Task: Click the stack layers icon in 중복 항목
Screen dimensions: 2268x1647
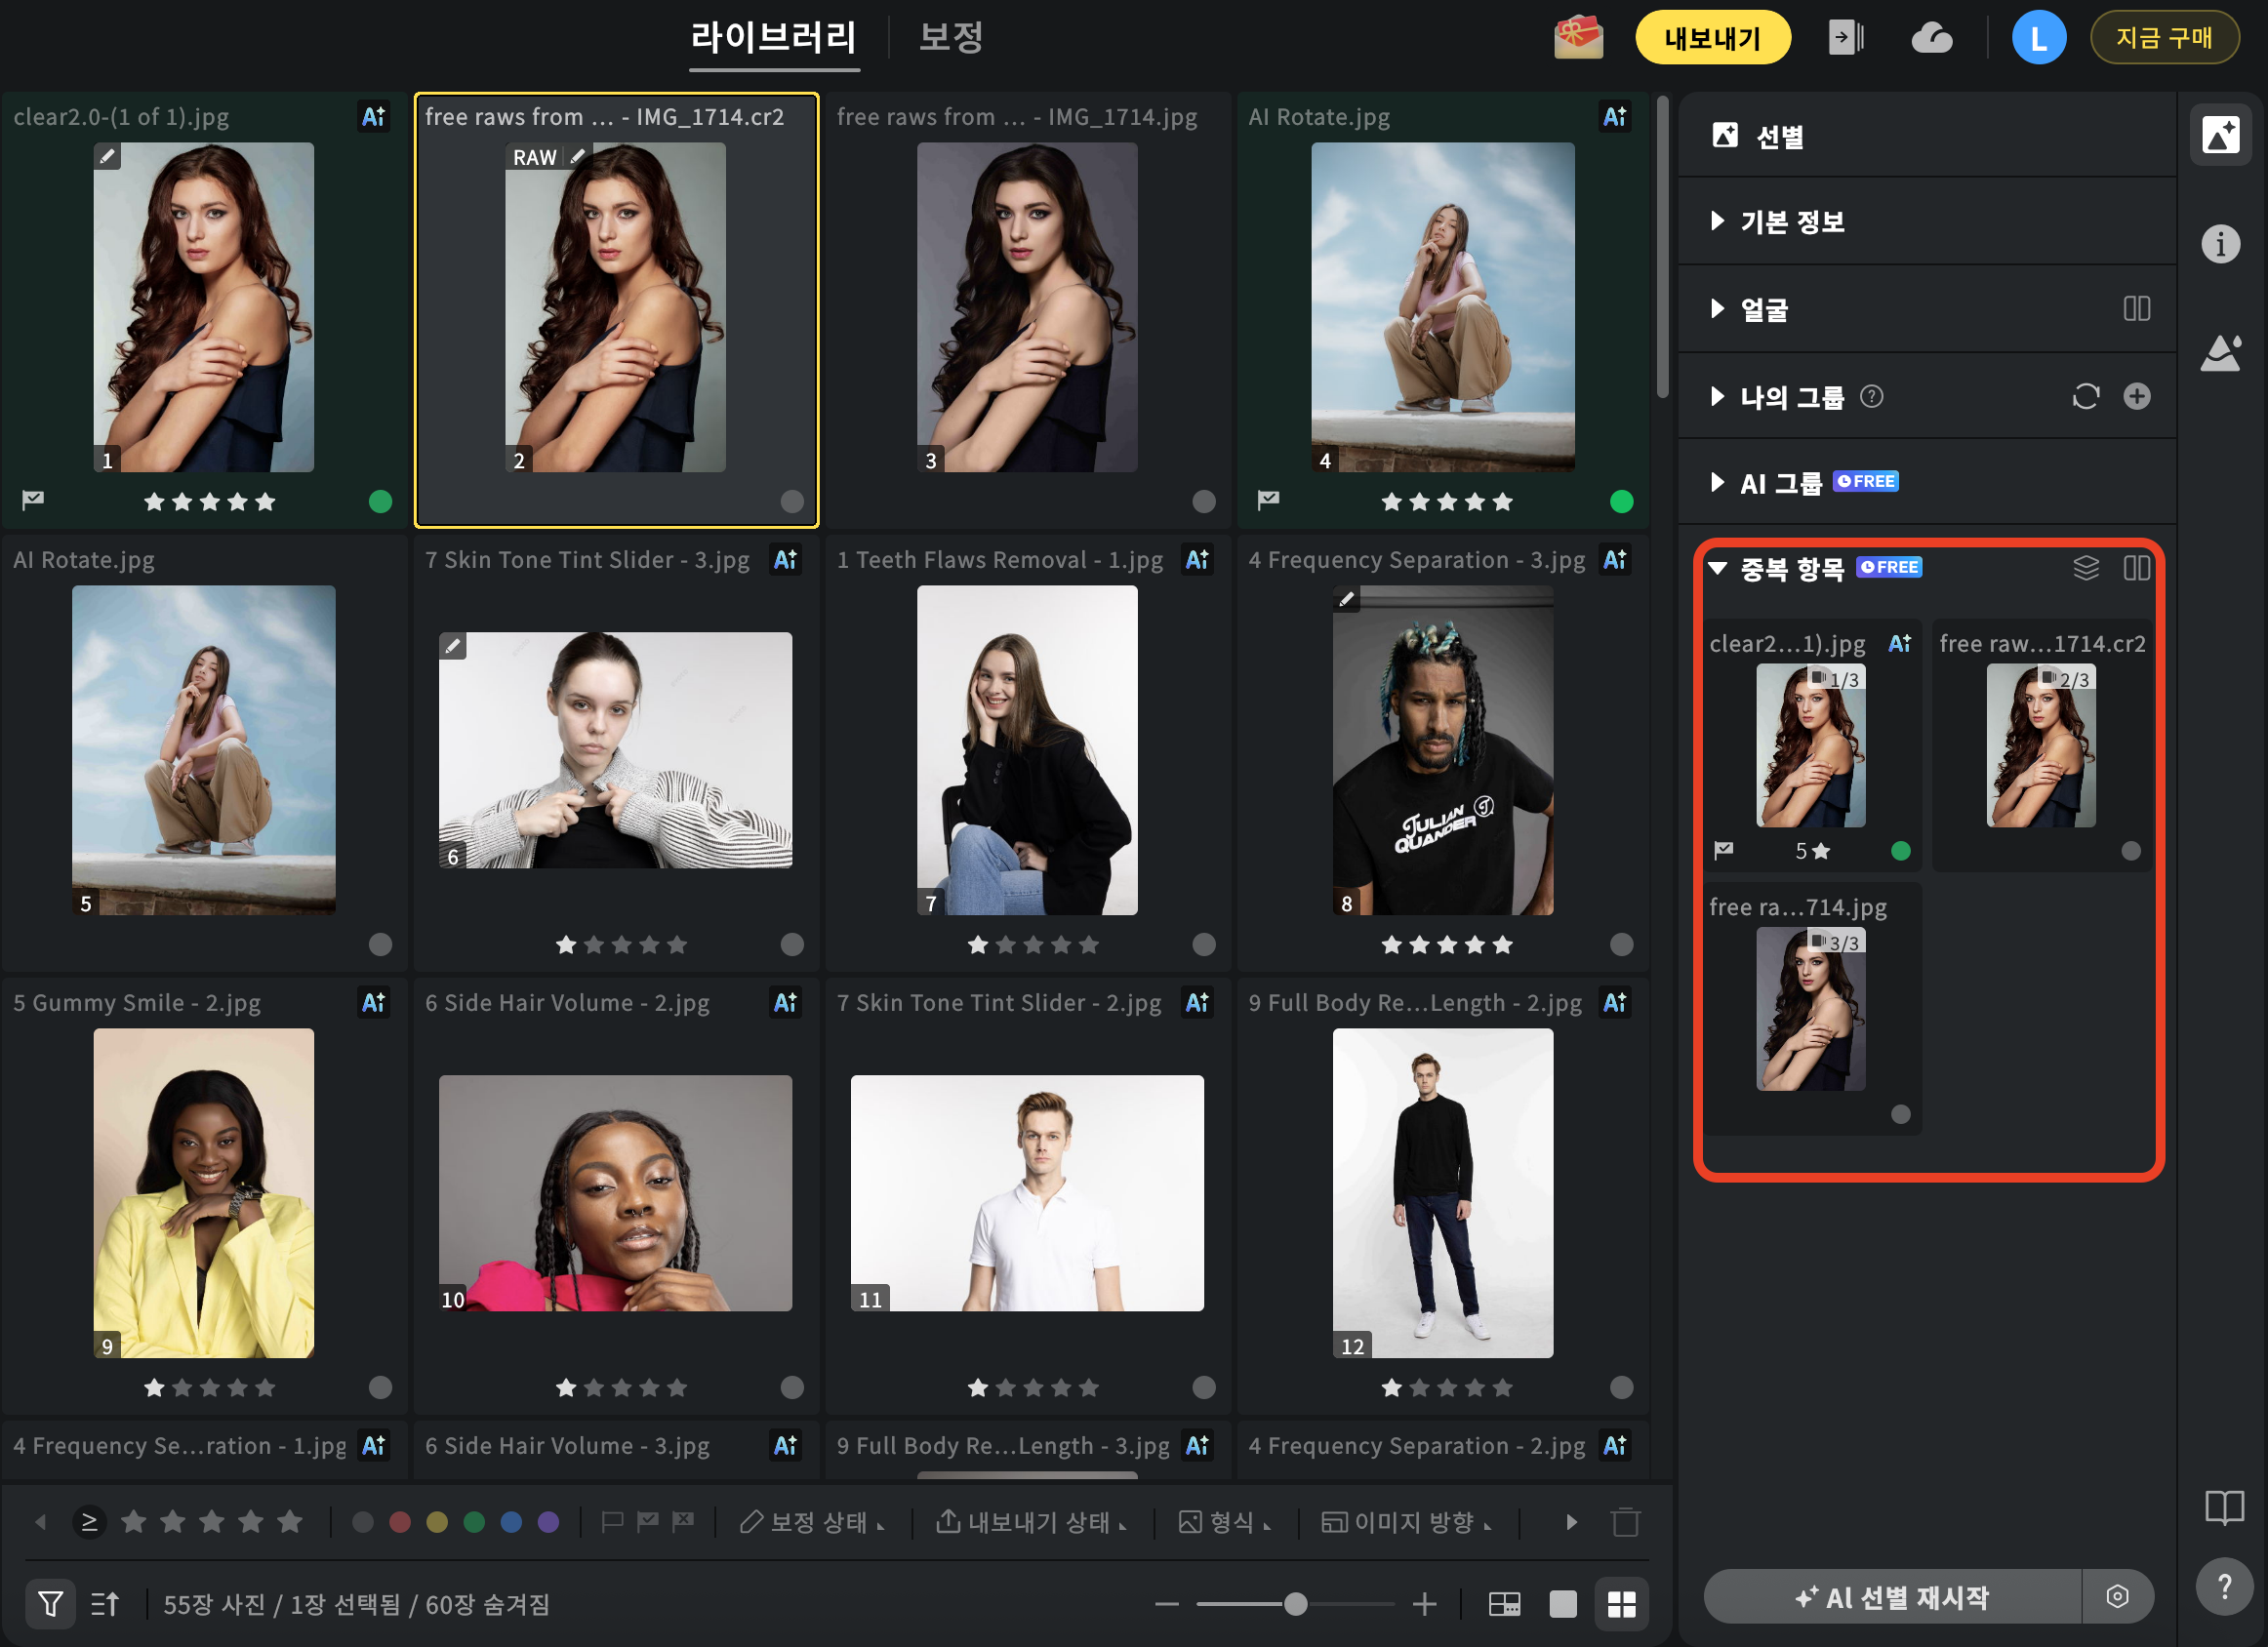Action: click(x=2085, y=568)
